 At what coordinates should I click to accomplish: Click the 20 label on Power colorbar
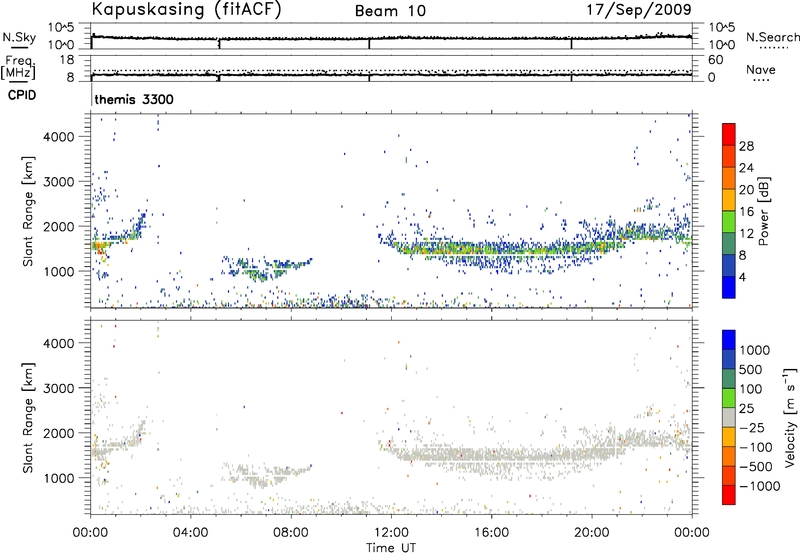[x=746, y=190]
